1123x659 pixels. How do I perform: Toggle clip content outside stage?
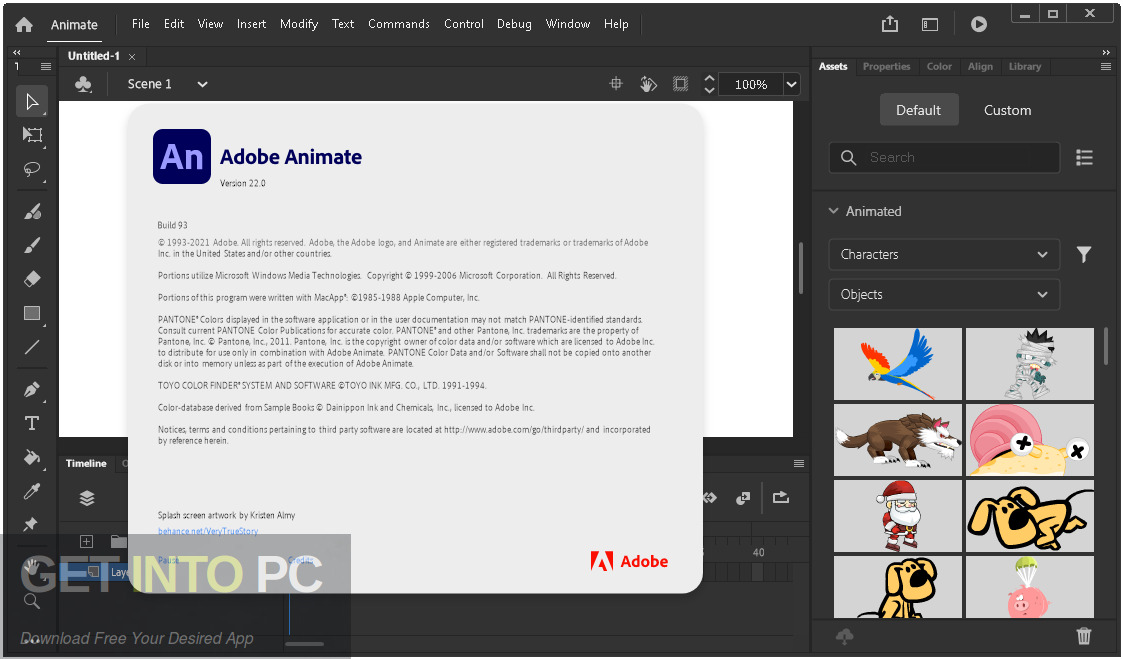(x=680, y=84)
